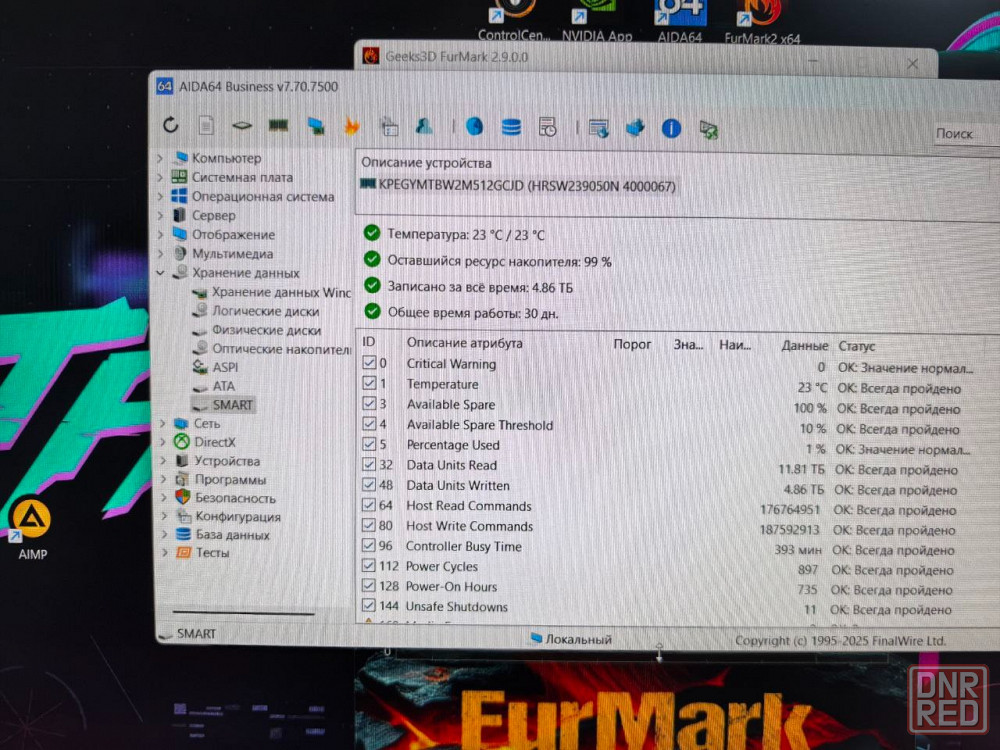Open the Report page icon in toolbar
The image size is (1000, 750).
[206, 125]
